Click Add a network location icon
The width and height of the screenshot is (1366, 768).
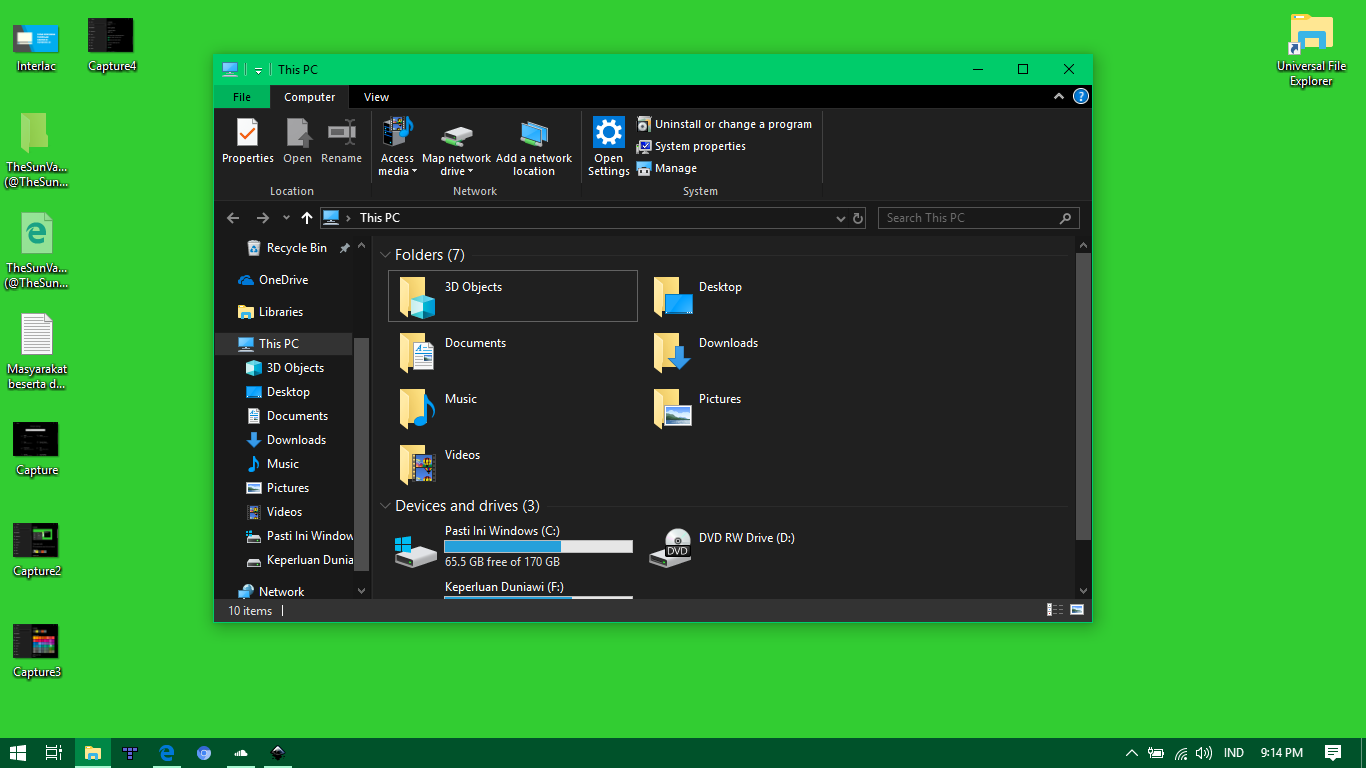tap(534, 135)
